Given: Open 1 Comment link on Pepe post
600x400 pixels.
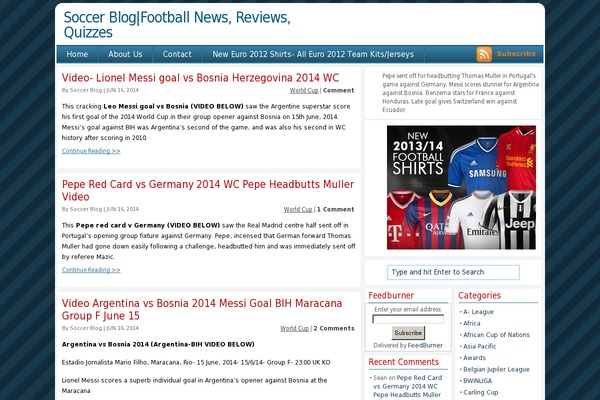Looking at the screenshot, I should (x=336, y=209).
